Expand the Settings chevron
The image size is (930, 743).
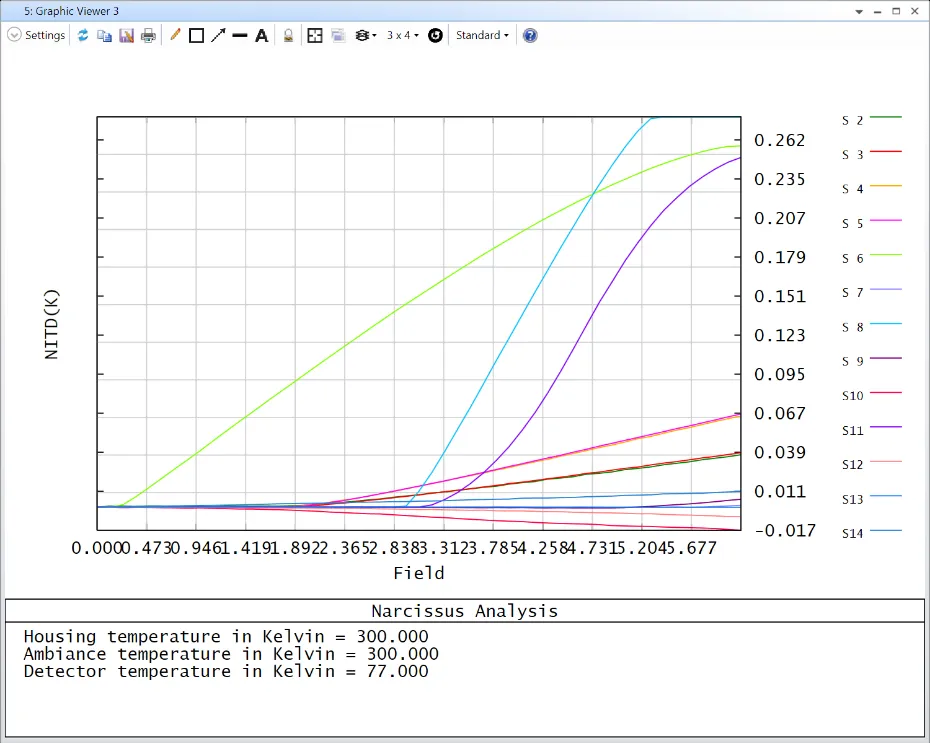[x=14, y=35]
